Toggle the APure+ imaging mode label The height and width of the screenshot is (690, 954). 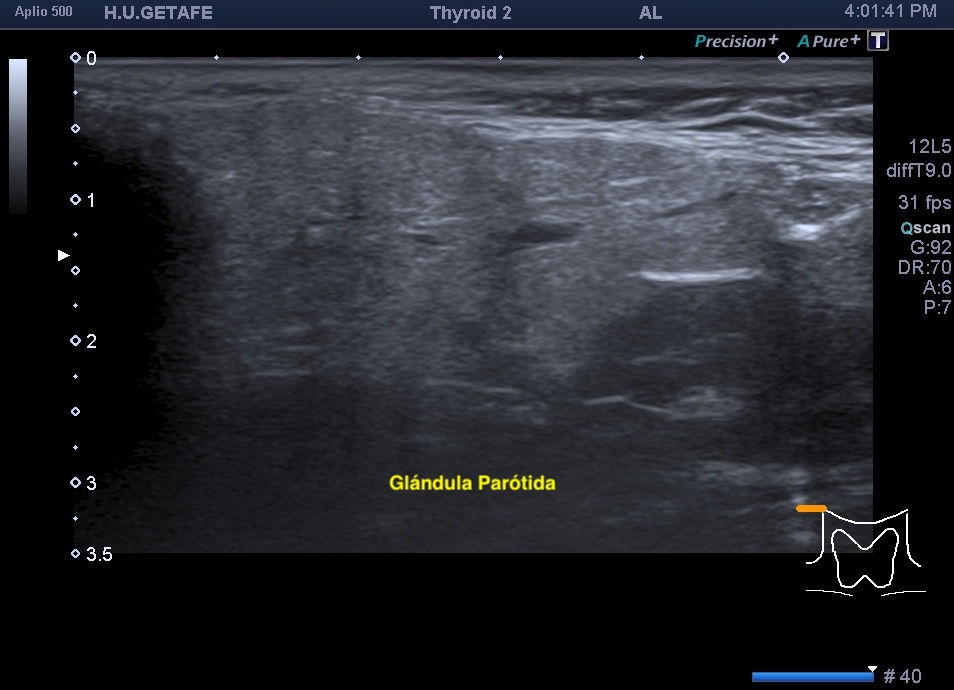(x=828, y=41)
